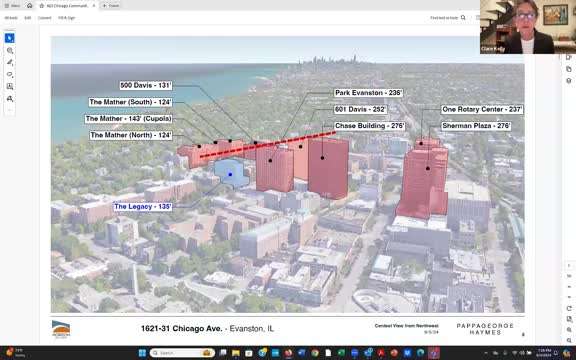Click the Windows taskbar Search box
The width and height of the screenshot is (576, 360).
(182, 353)
